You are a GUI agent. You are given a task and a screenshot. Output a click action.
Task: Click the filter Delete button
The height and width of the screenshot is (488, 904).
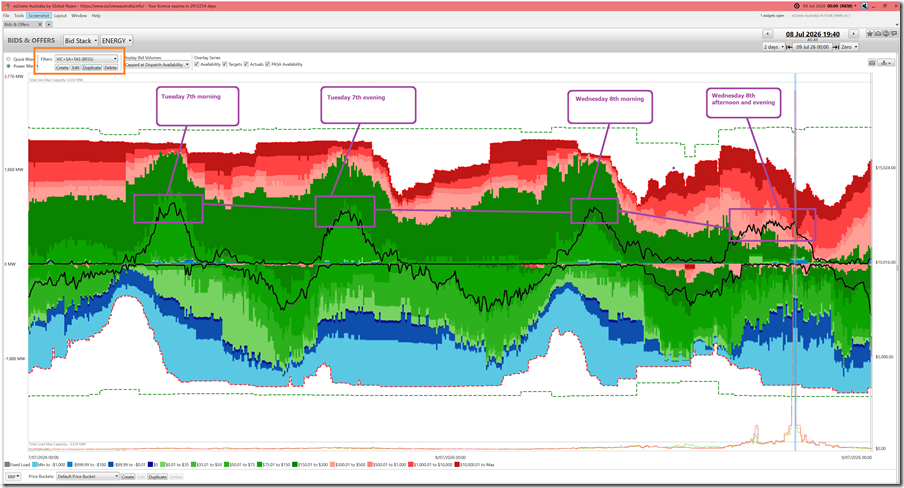click(111, 67)
